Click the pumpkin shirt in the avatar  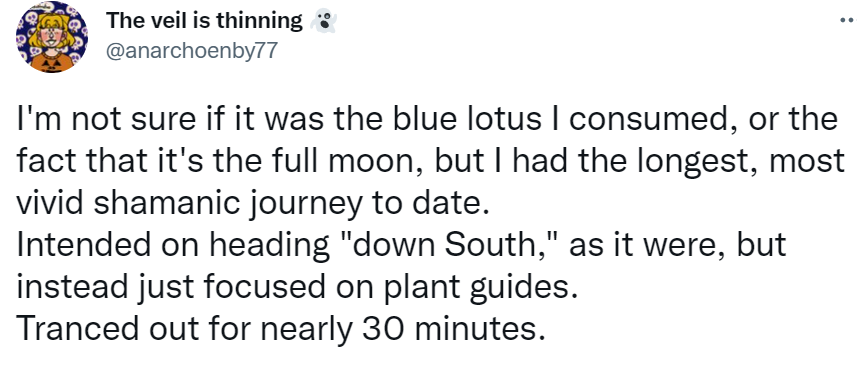53,61
